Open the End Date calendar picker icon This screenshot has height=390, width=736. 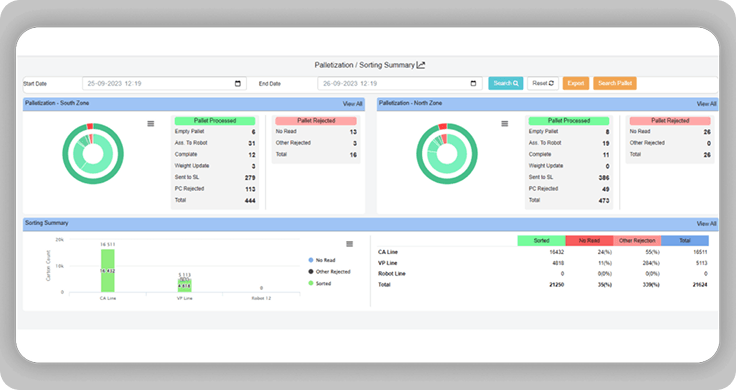(473, 84)
